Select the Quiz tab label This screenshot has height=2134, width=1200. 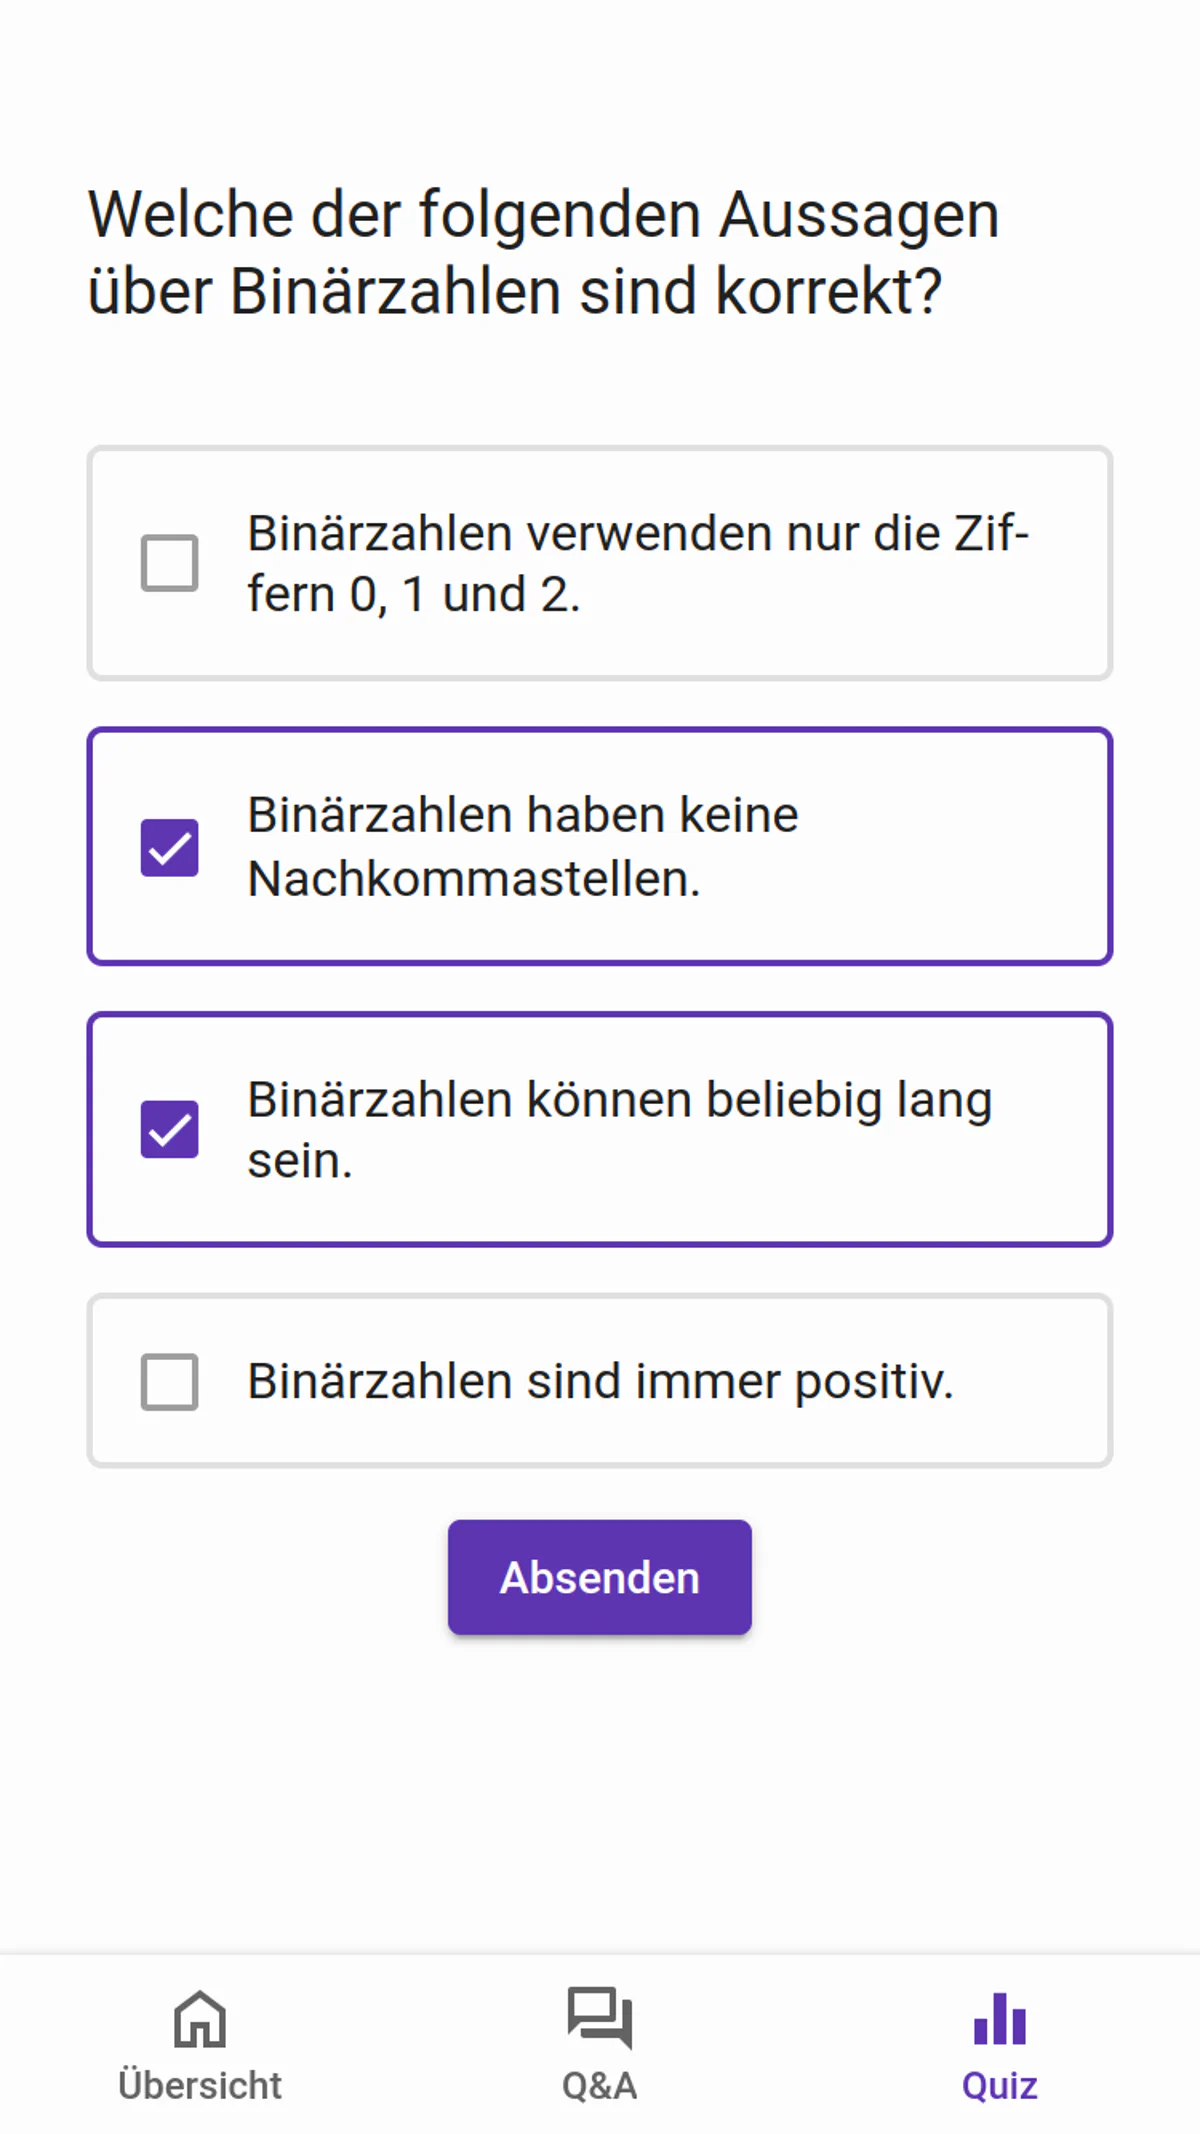click(x=999, y=2086)
